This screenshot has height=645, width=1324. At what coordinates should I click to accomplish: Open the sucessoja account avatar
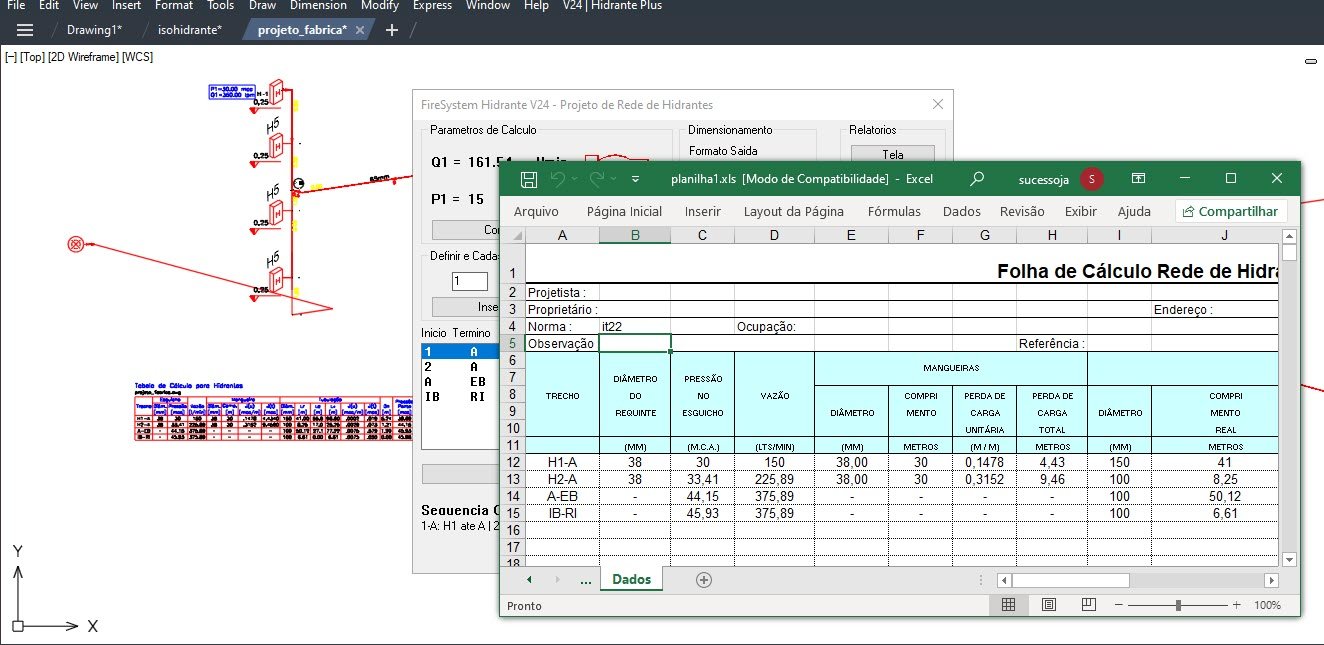click(x=1092, y=179)
